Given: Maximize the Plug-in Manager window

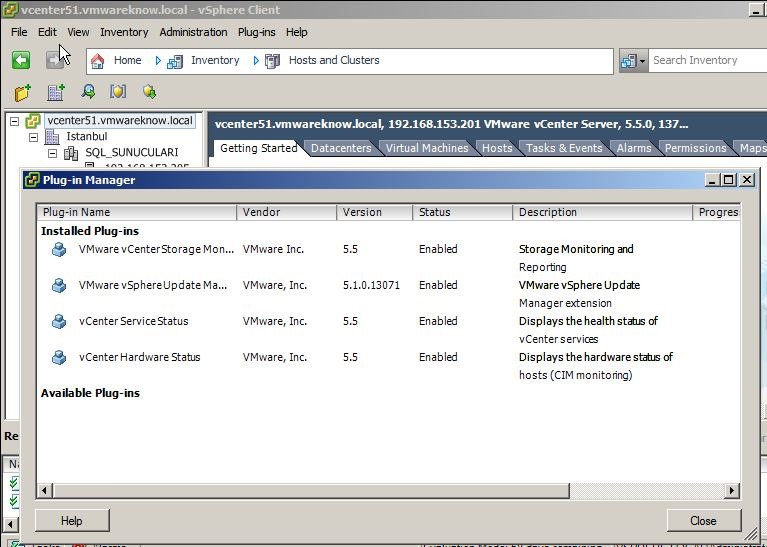Looking at the screenshot, I should tap(729, 180).
